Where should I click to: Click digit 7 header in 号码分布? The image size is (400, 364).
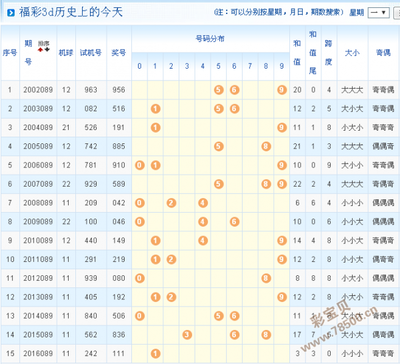[x=250, y=66]
